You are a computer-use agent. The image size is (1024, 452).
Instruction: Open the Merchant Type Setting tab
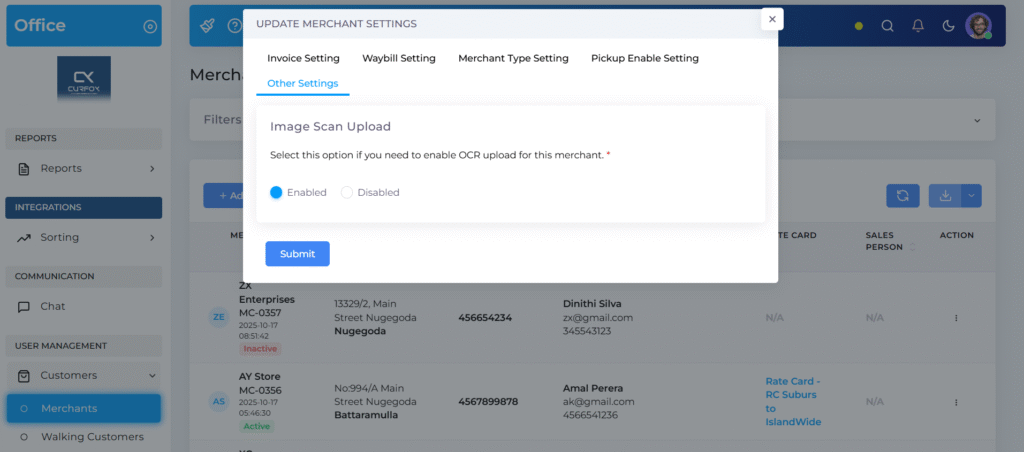coord(513,58)
